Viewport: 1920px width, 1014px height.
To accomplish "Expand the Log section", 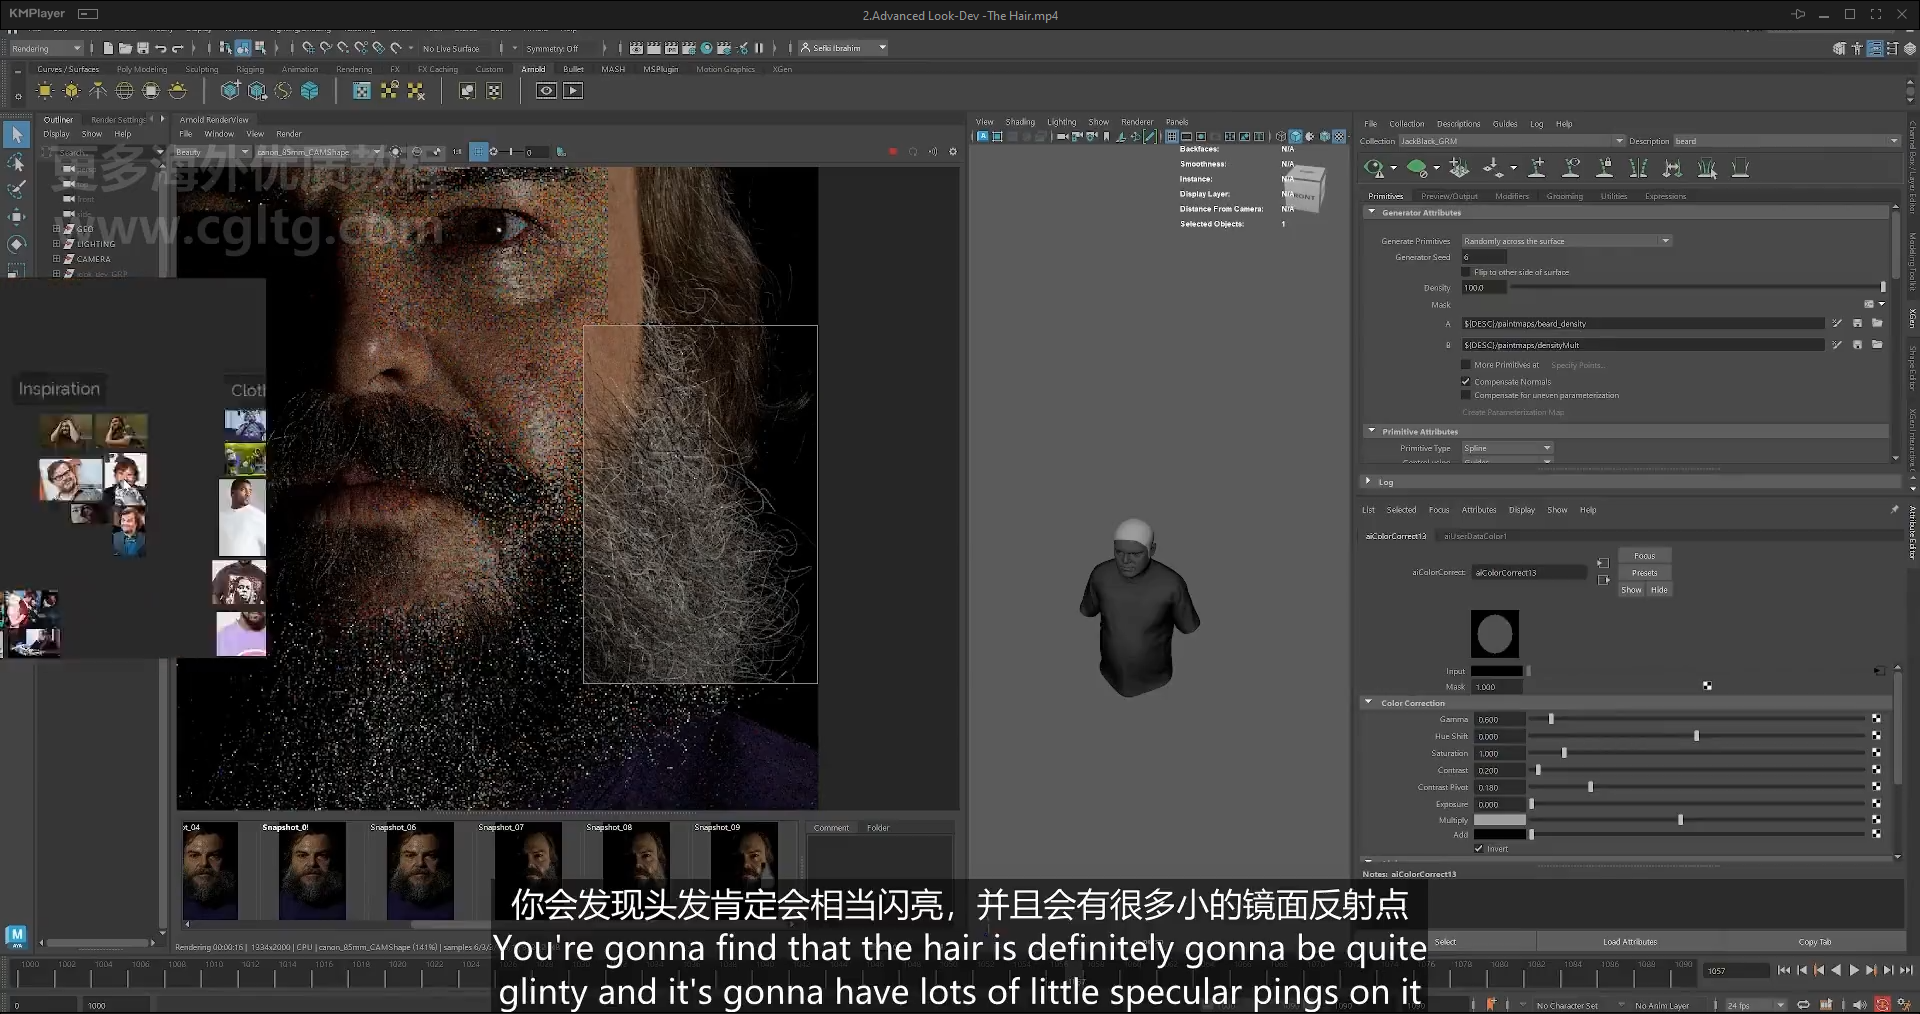I will pyautogui.click(x=1369, y=481).
